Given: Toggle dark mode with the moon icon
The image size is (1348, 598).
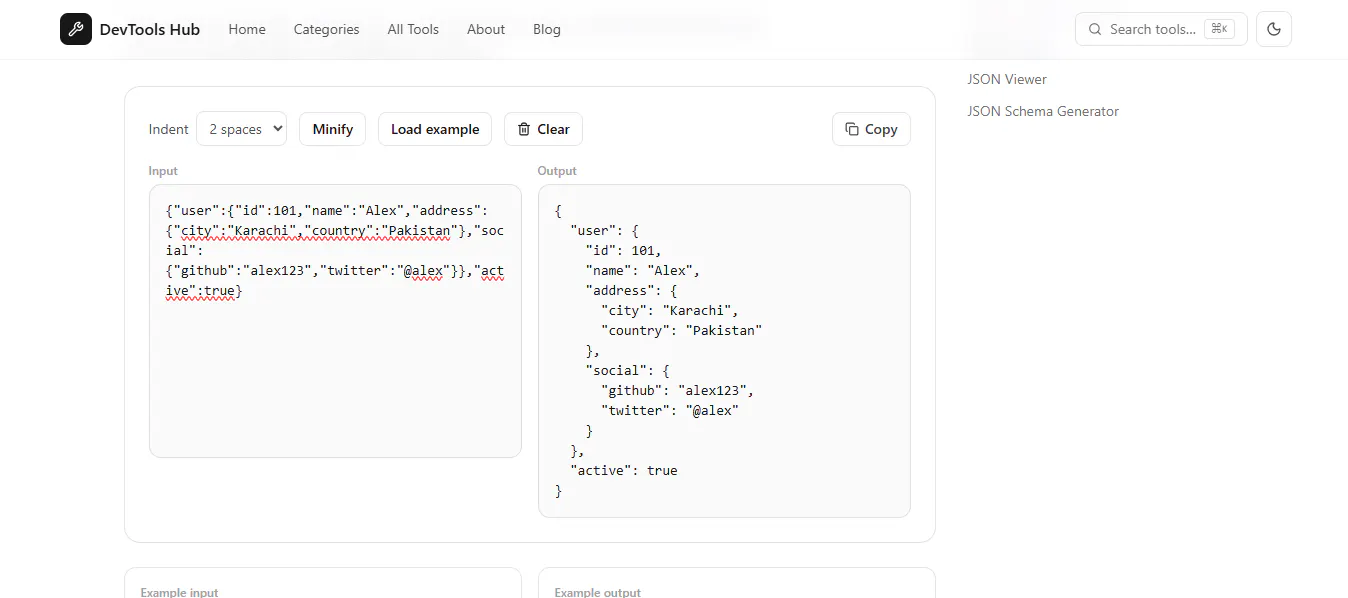Looking at the screenshot, I should [1274, 29].
